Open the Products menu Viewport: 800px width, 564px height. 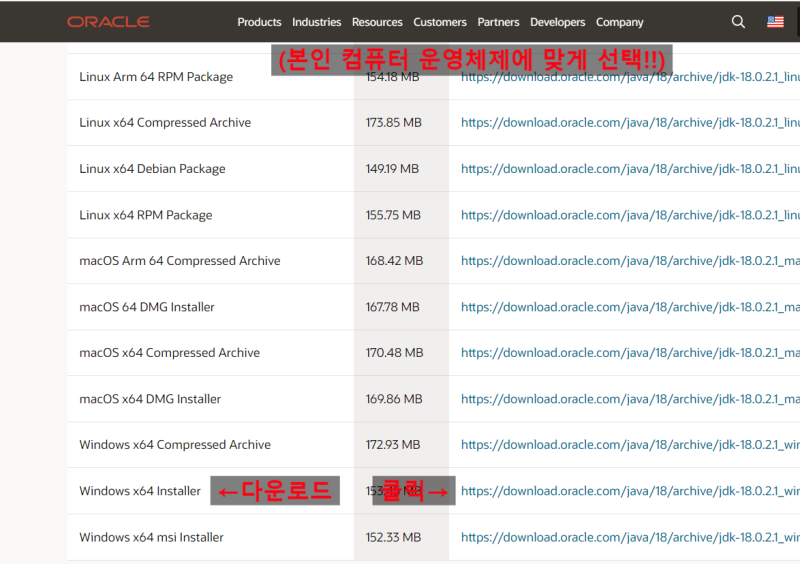click(x=259, y=22)
